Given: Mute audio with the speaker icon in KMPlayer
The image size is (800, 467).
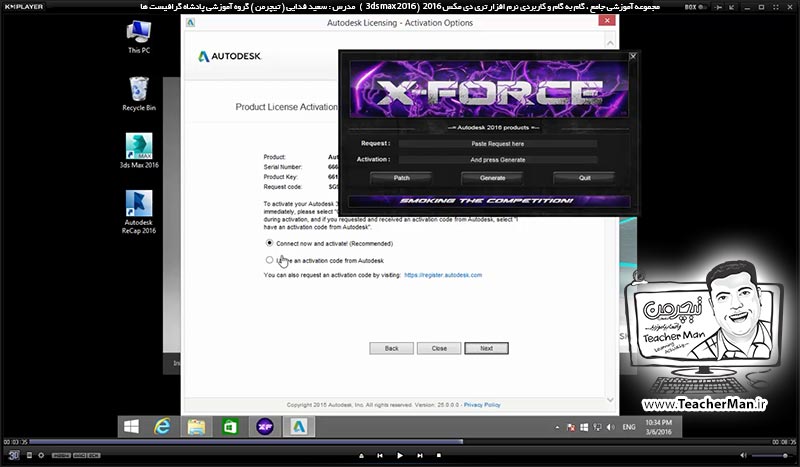Looking at the screenshot, I should [743, 455].
